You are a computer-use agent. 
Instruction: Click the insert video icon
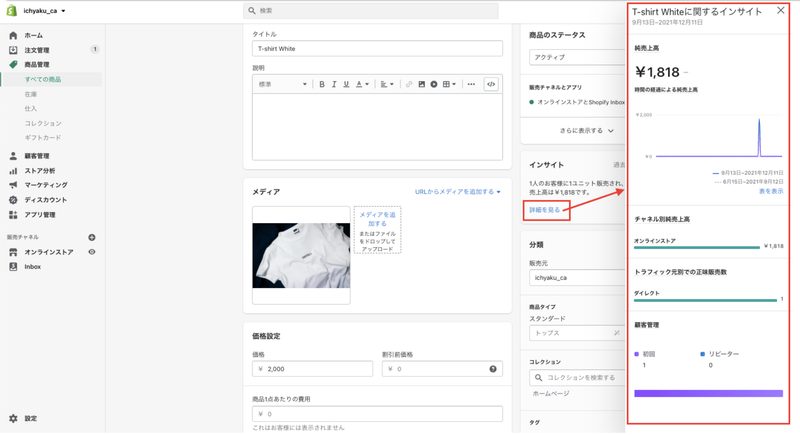coord(434,84)
